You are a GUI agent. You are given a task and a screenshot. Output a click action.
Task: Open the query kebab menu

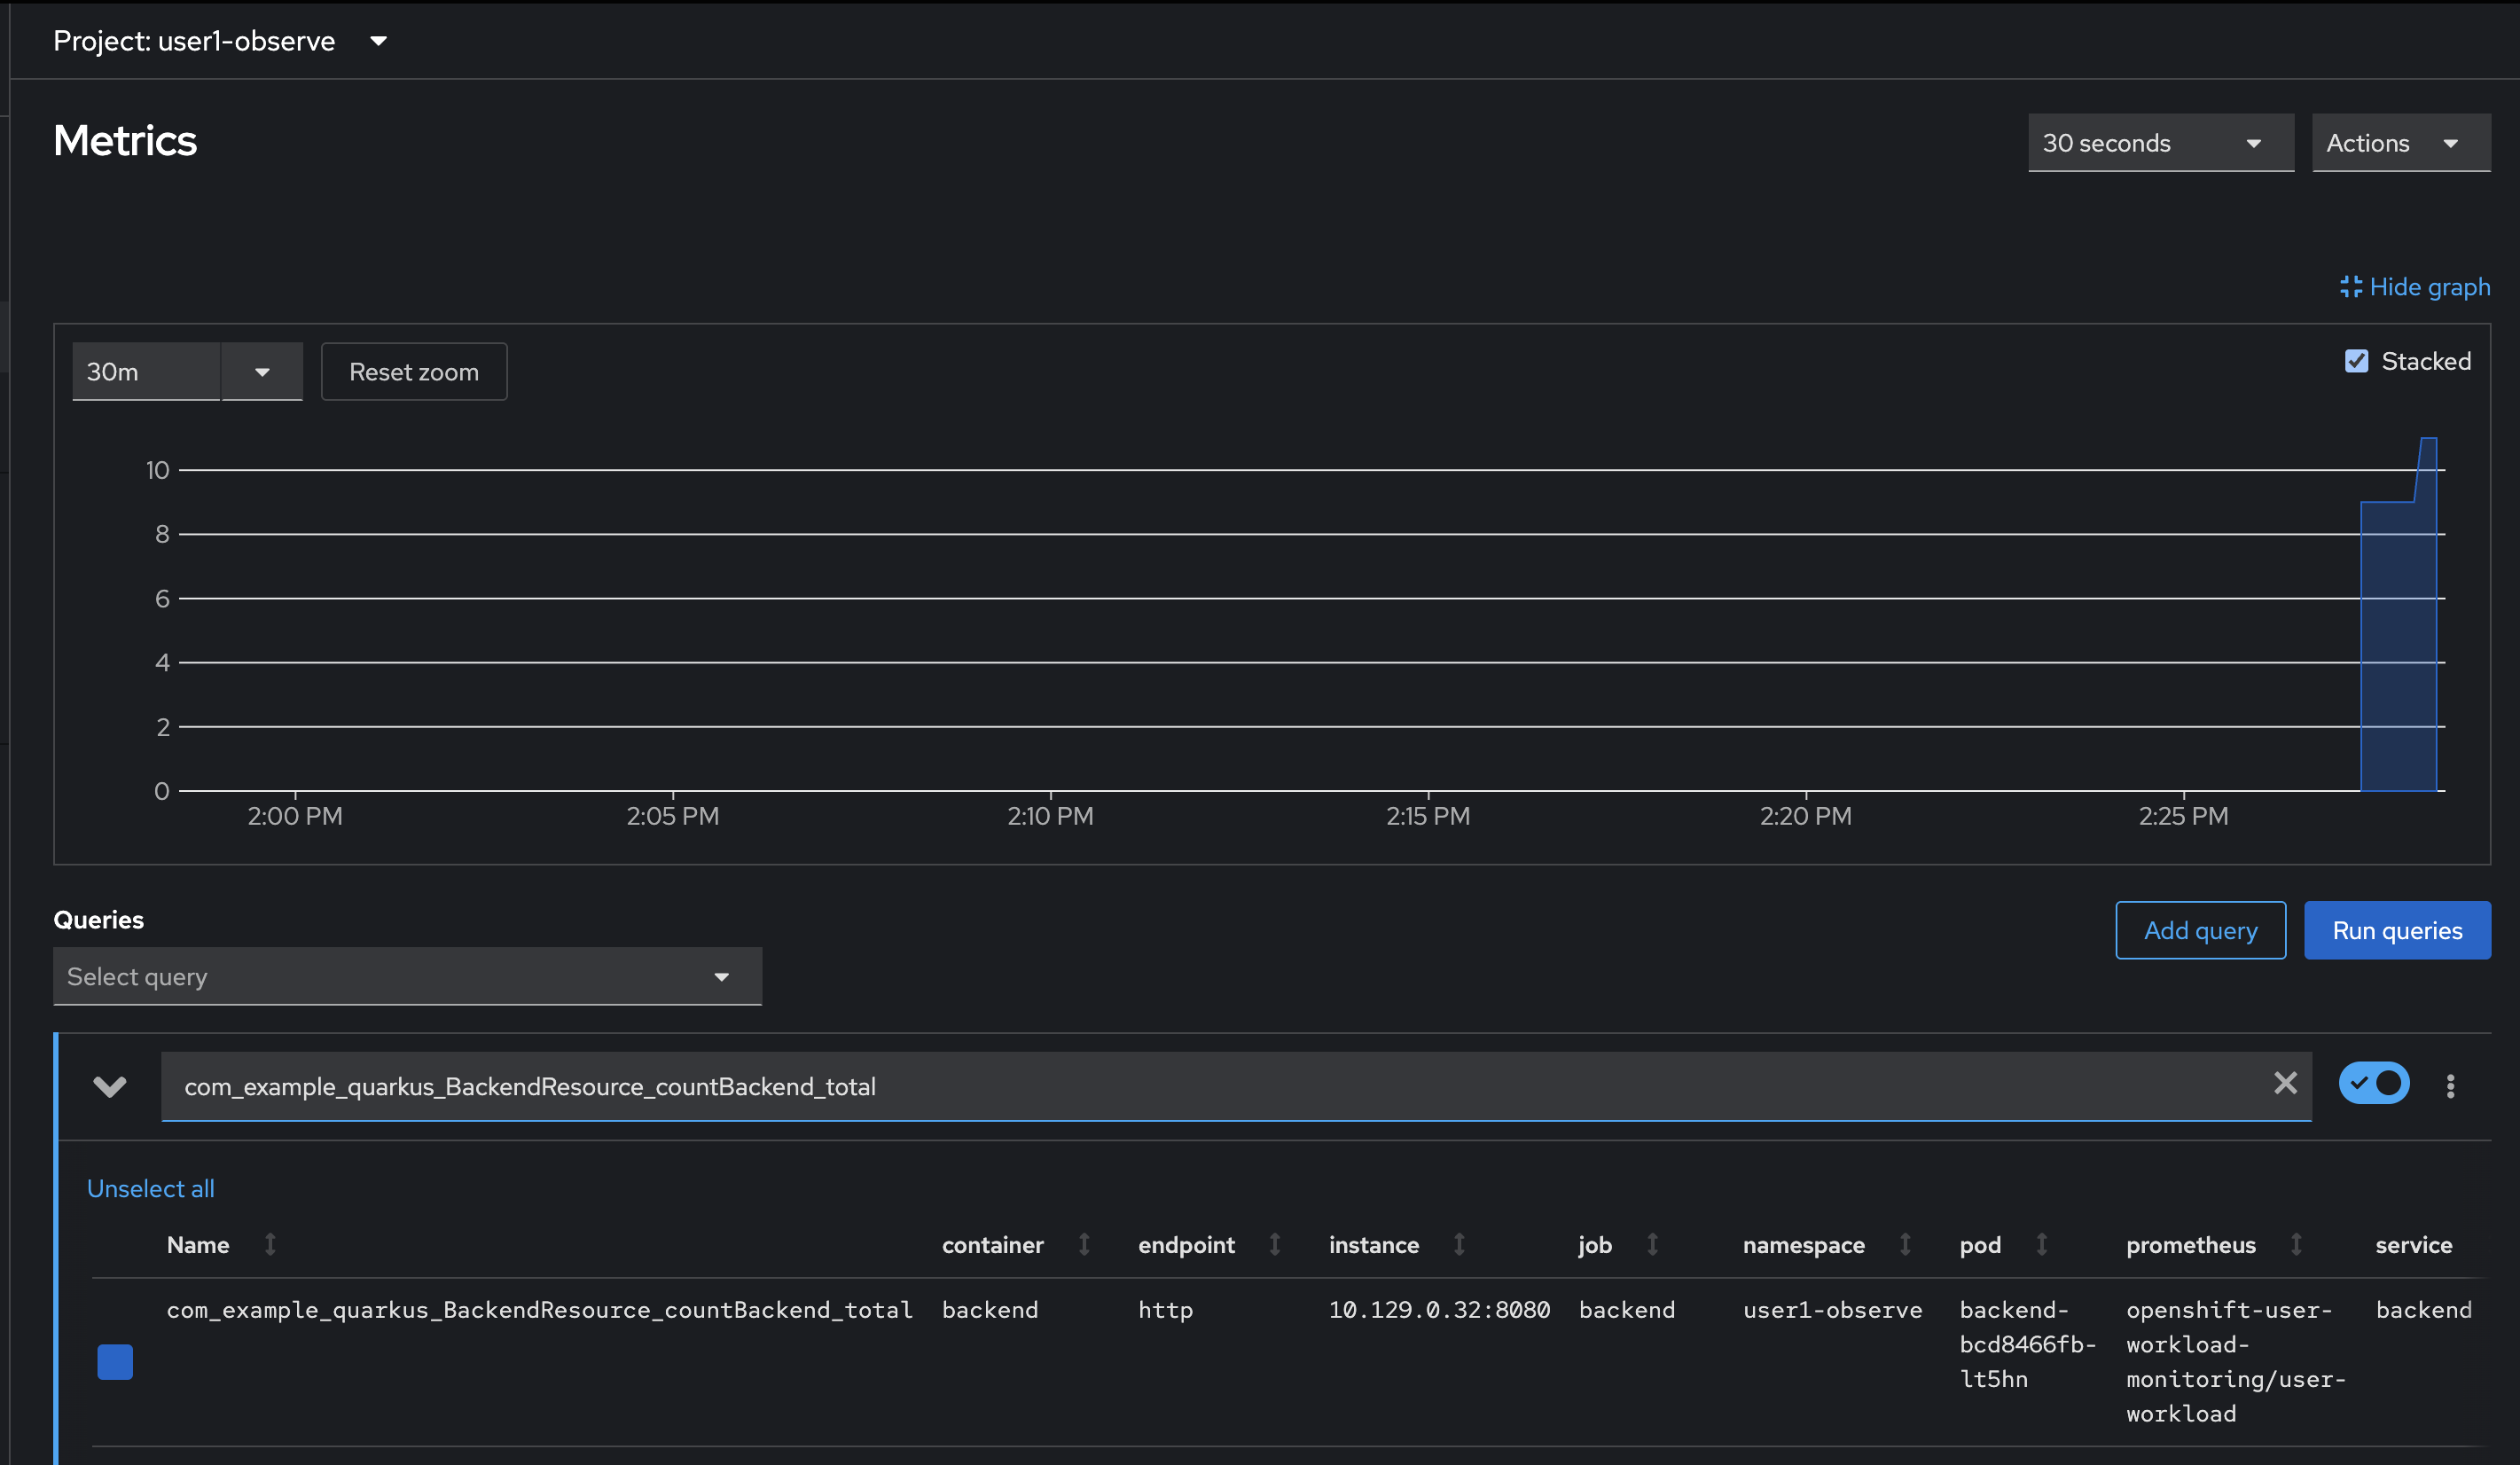(2450, 1086)
